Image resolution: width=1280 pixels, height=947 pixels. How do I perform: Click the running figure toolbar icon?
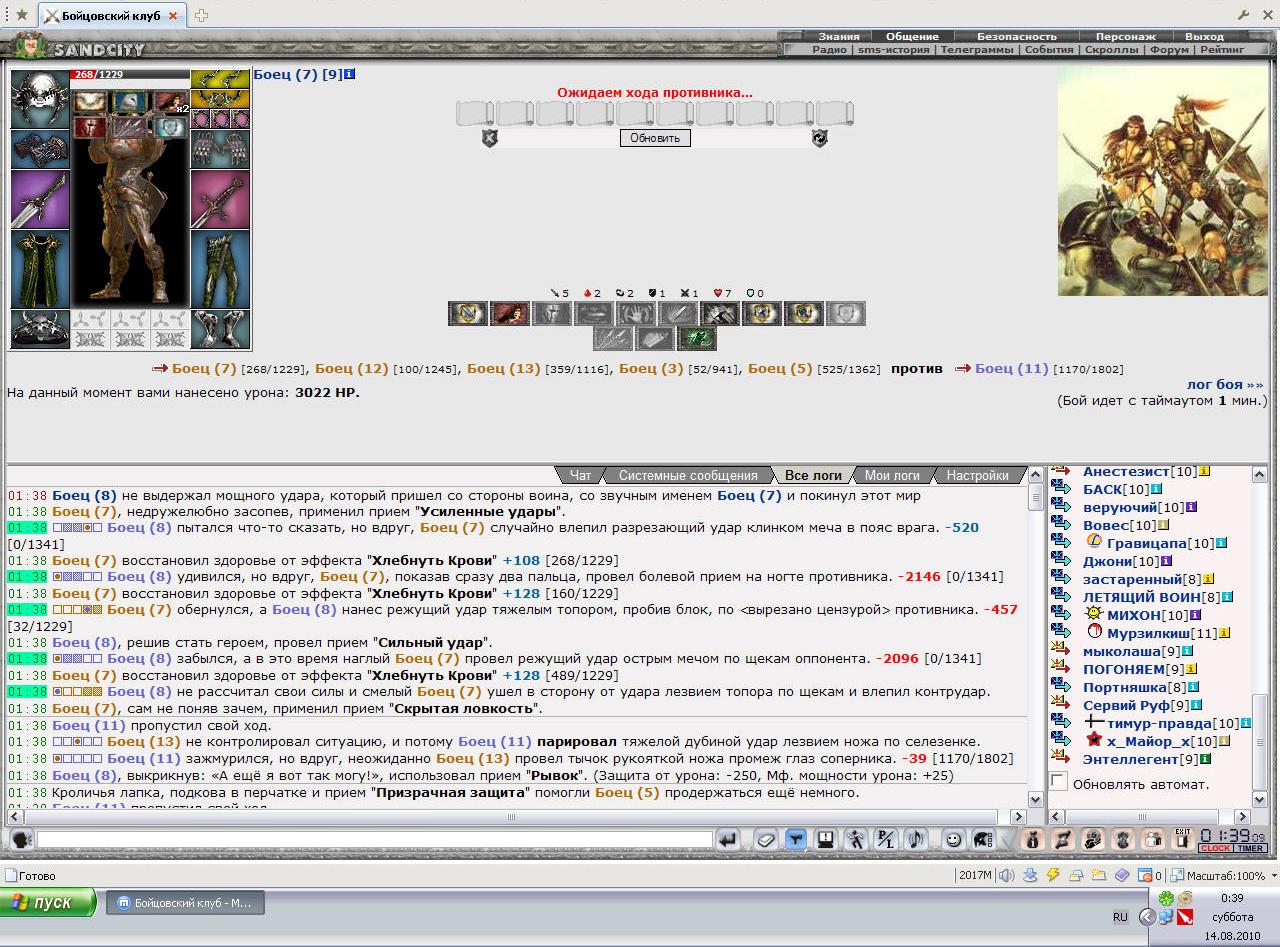pyautogui.click(x=855, y=840)
